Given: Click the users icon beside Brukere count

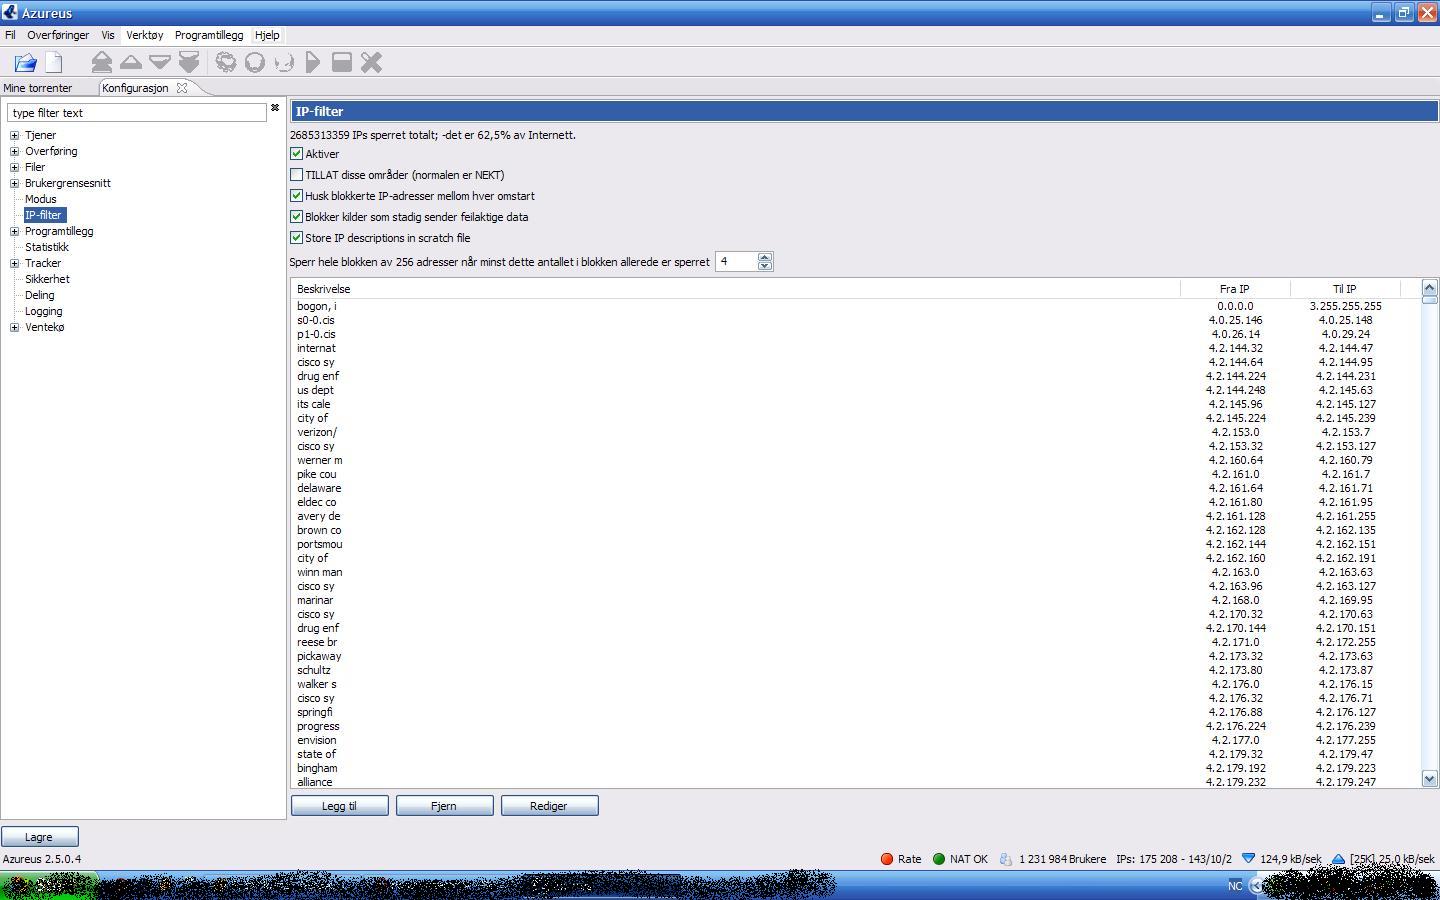Looking at the screenshot, I should [x=1006, y=859].
